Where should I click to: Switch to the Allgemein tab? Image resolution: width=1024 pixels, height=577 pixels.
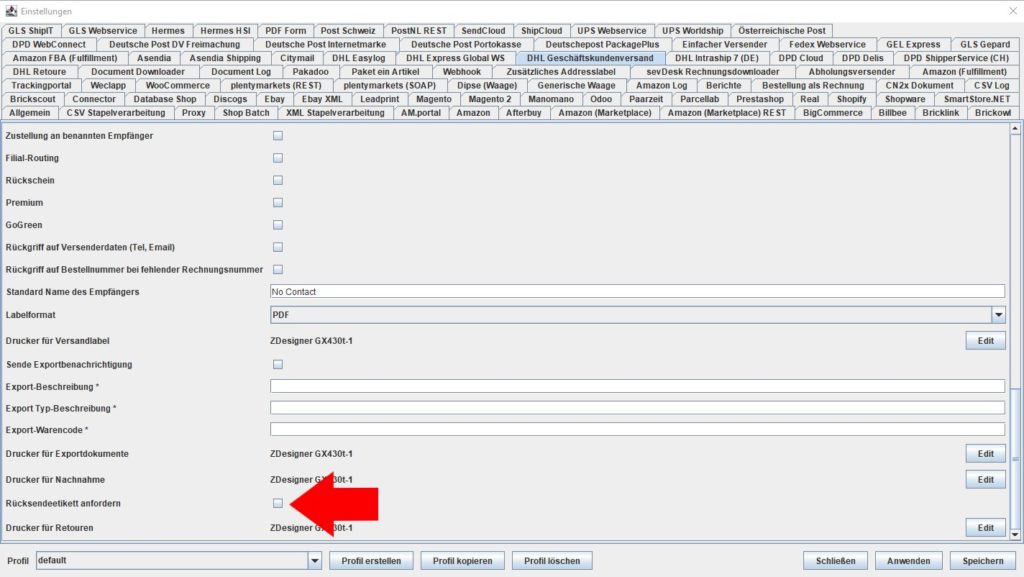point(29,113)
